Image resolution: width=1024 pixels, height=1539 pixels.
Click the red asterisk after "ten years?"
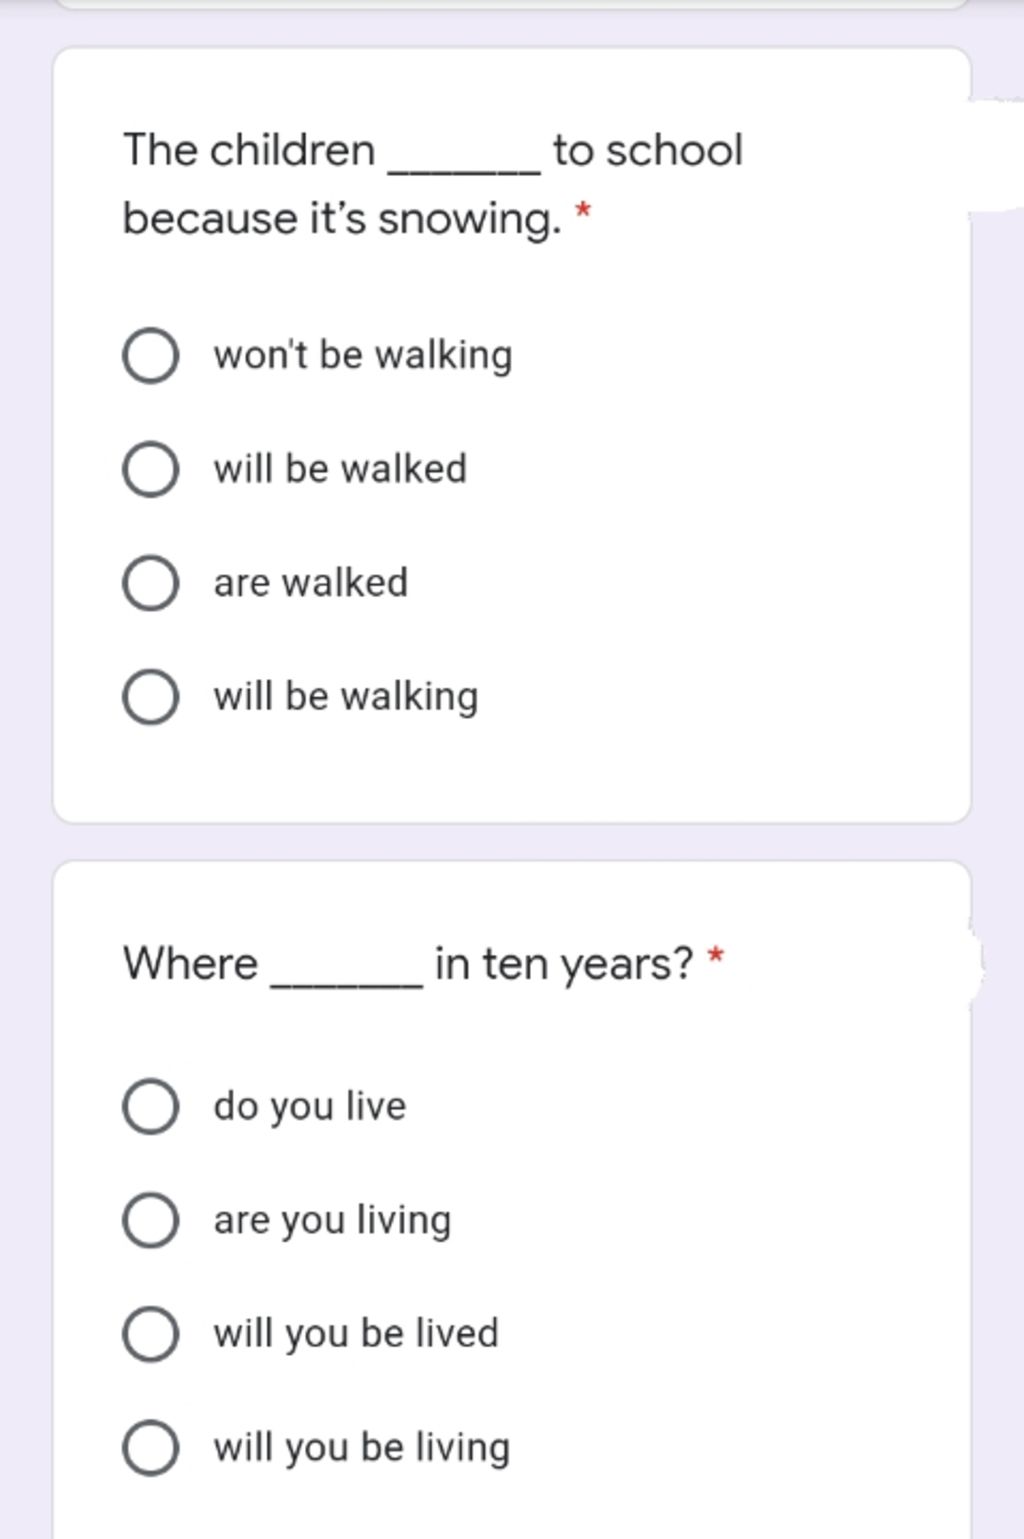tap(715, 956)
